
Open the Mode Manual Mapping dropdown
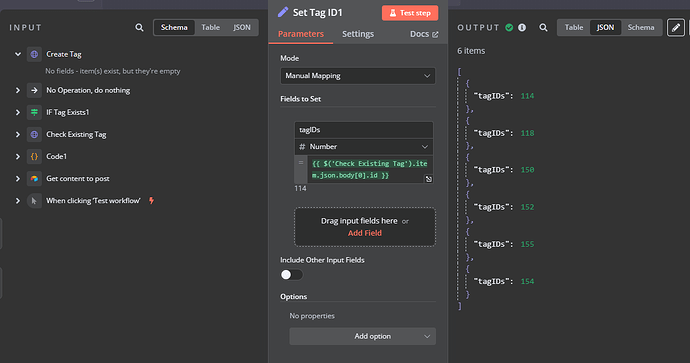(x=358, y=76)
